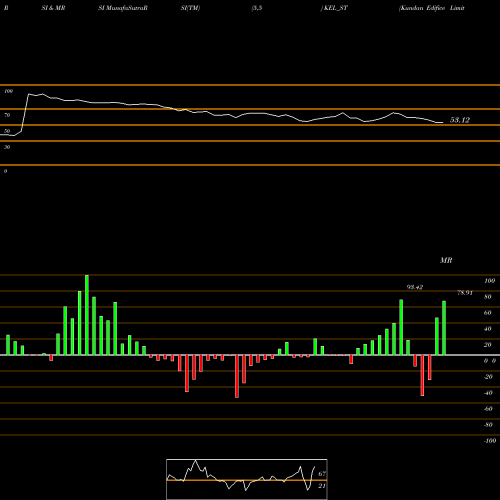This screenshot has width=500, height=500.
Task: Click the MR panel title
Action: pos(446,260)
